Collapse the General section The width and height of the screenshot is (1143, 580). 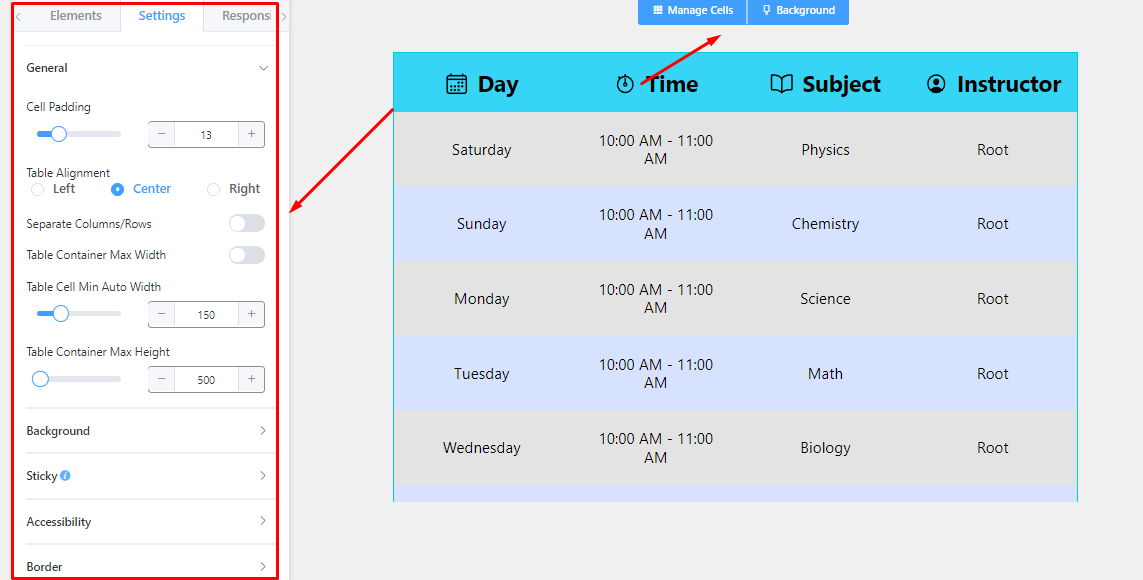tap(263, 68)
